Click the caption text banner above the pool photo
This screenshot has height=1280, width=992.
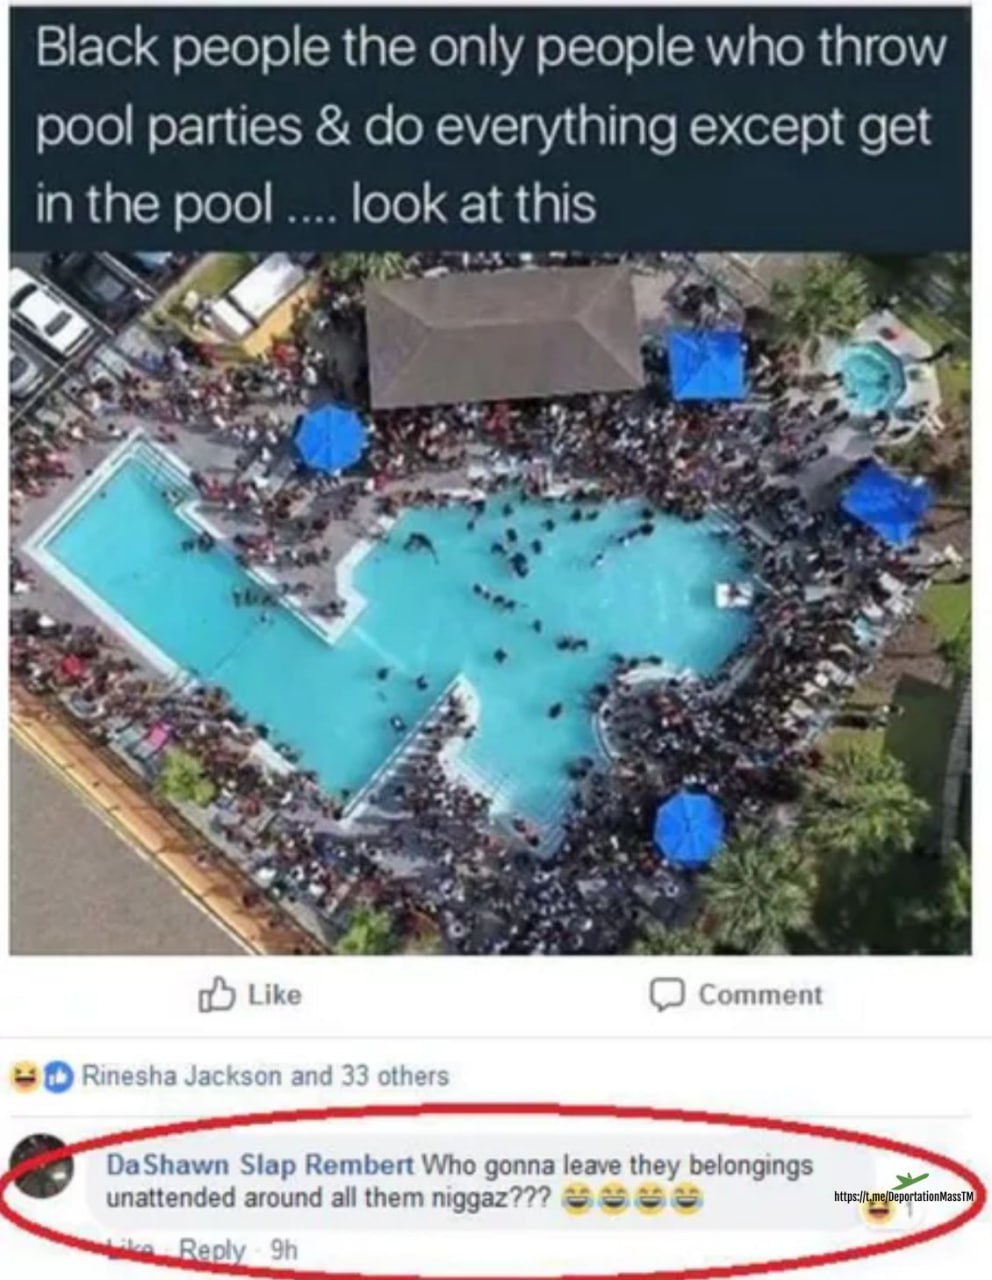coord(490,128)
